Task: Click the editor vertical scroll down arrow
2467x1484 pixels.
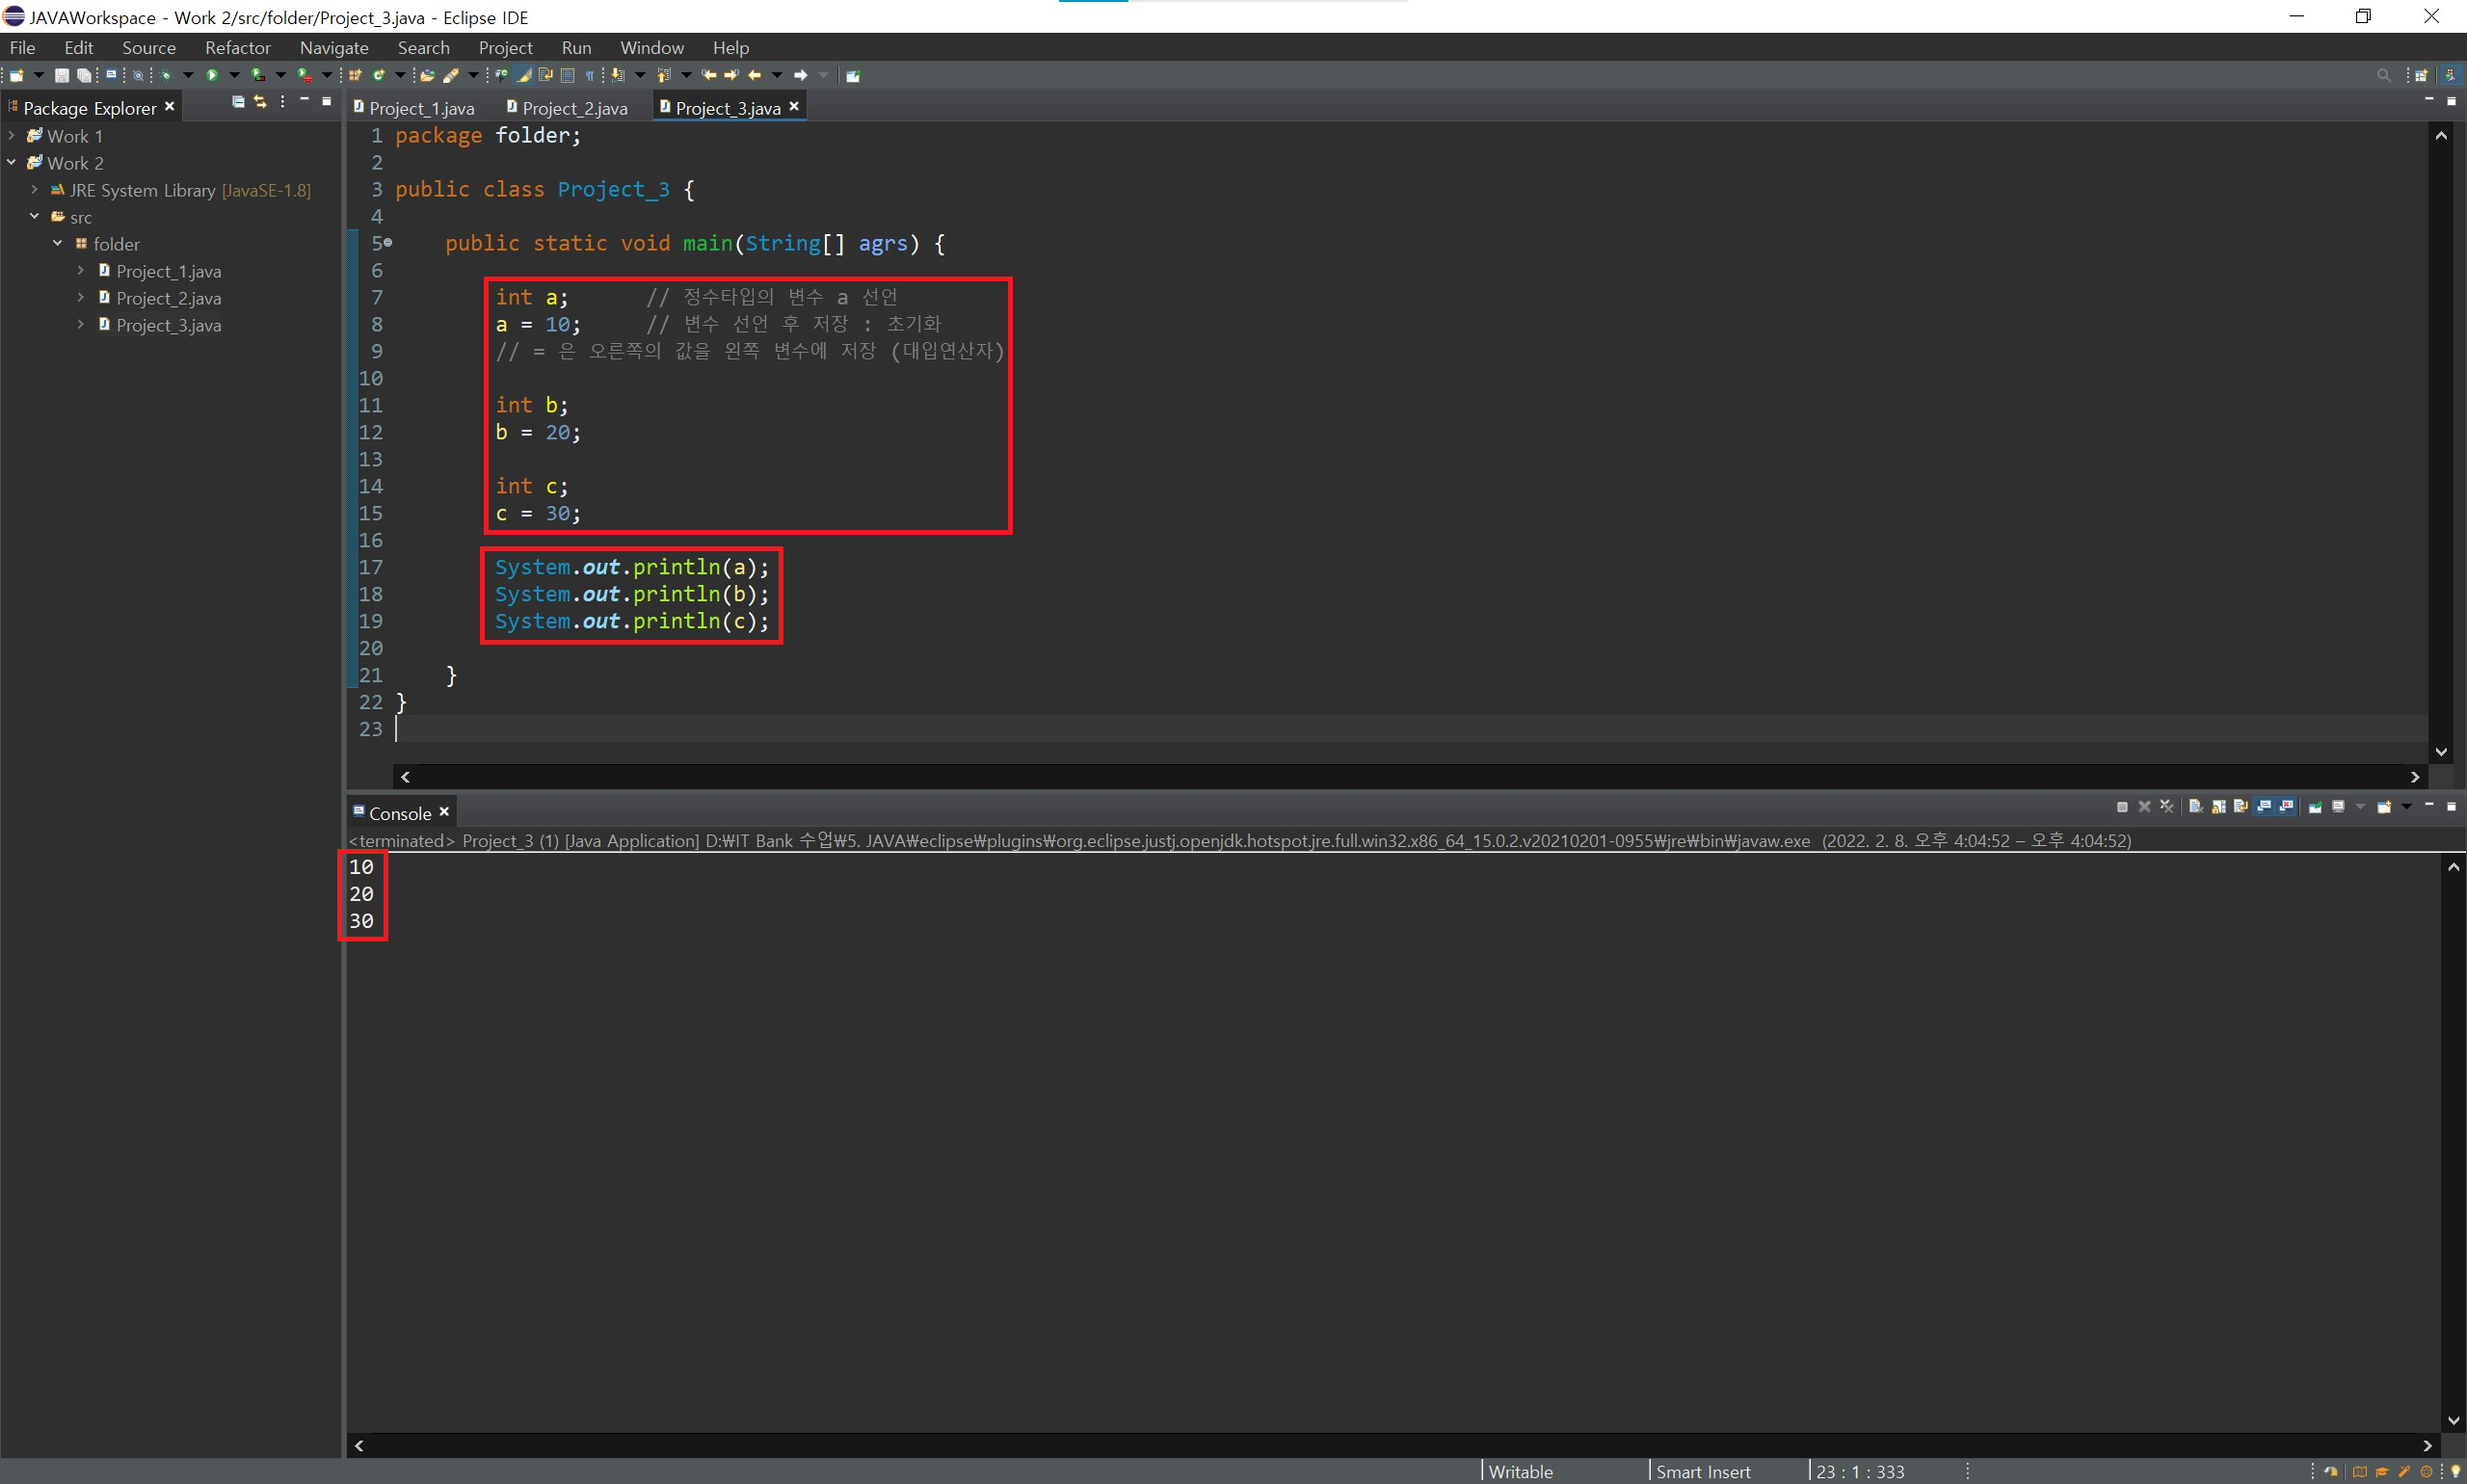Action: [x=2441, y=752]
